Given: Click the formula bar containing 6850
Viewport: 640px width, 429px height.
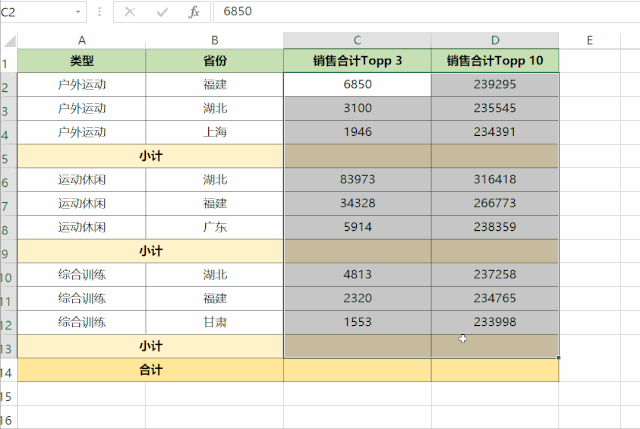Looking at the screenshot, I should (x=427, y=11).
